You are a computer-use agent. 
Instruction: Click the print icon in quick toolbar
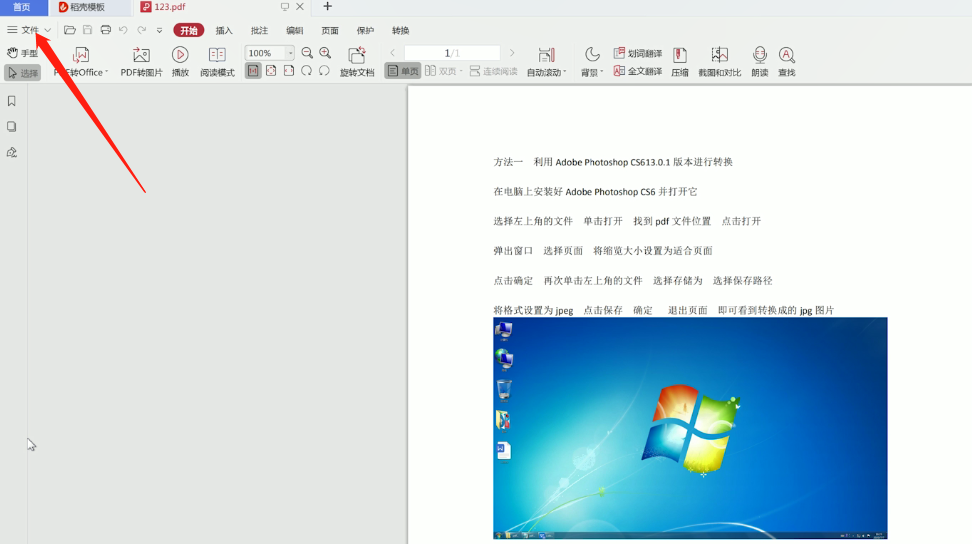pyautogui.click(x=105, y=30)
